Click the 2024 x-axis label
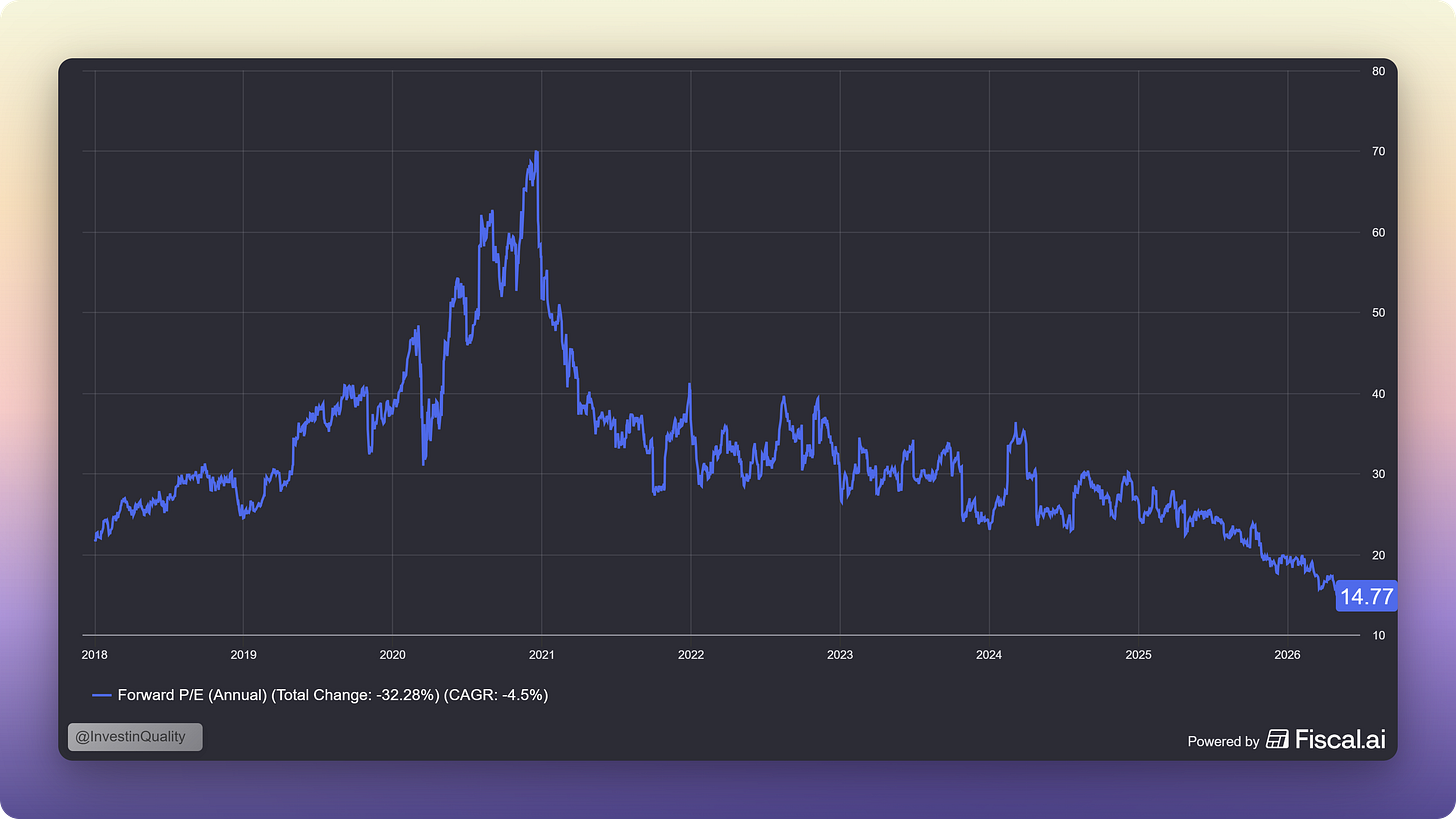Viewport: 1456px width, 819px height. pyautogui.click(x=989, y=655)
